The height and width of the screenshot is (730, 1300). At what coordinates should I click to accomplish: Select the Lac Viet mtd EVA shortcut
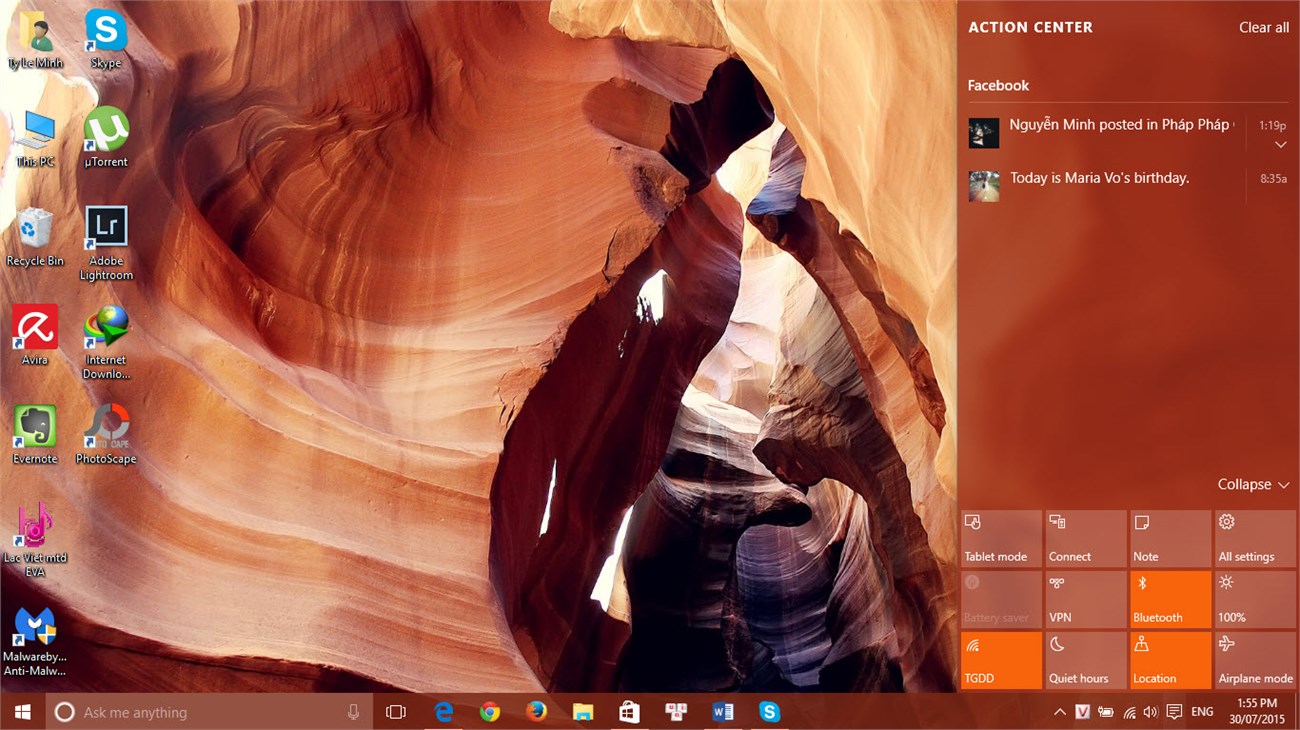coord(35,541)
